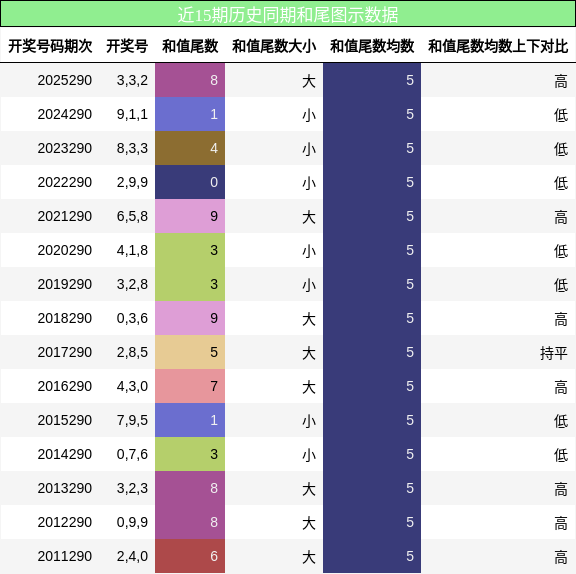Click the 和值尾数均数上下对比 column header

[498, 46]
